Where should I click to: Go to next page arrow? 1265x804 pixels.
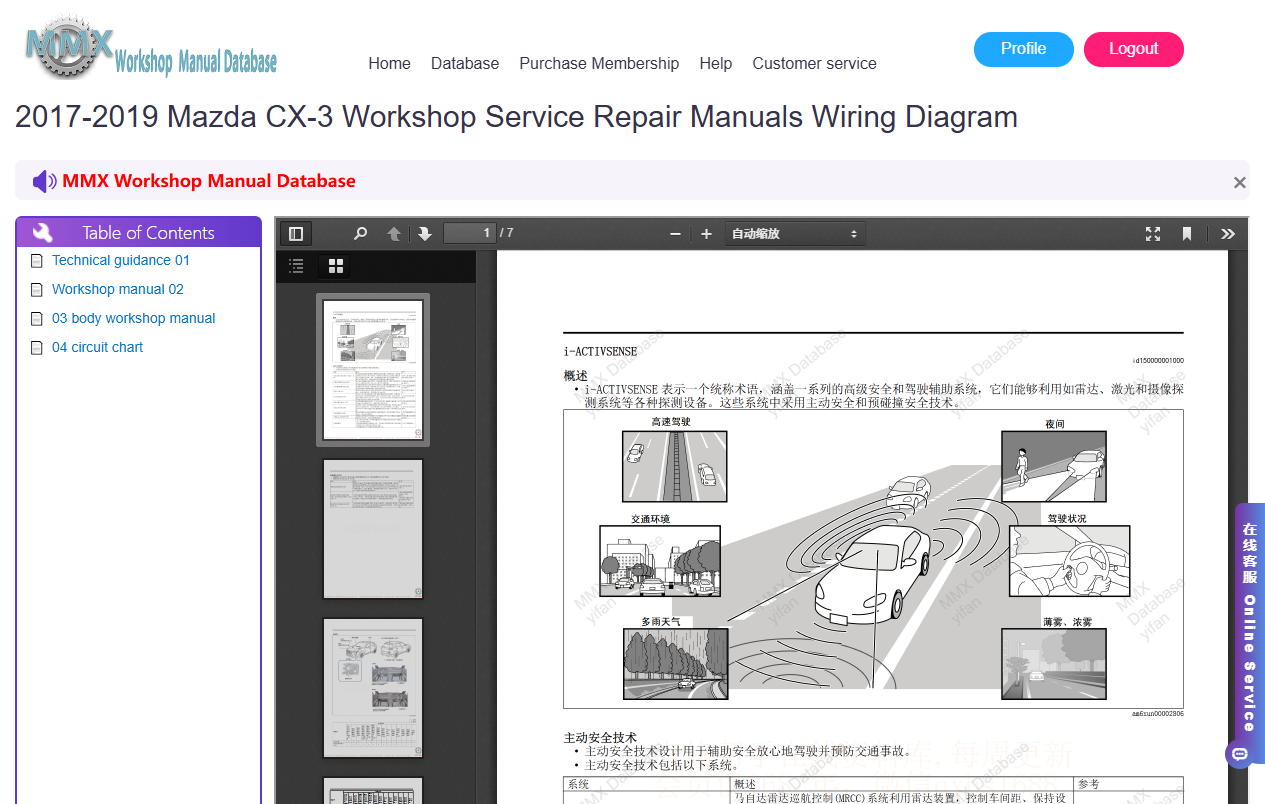click(x=424, y=234)
